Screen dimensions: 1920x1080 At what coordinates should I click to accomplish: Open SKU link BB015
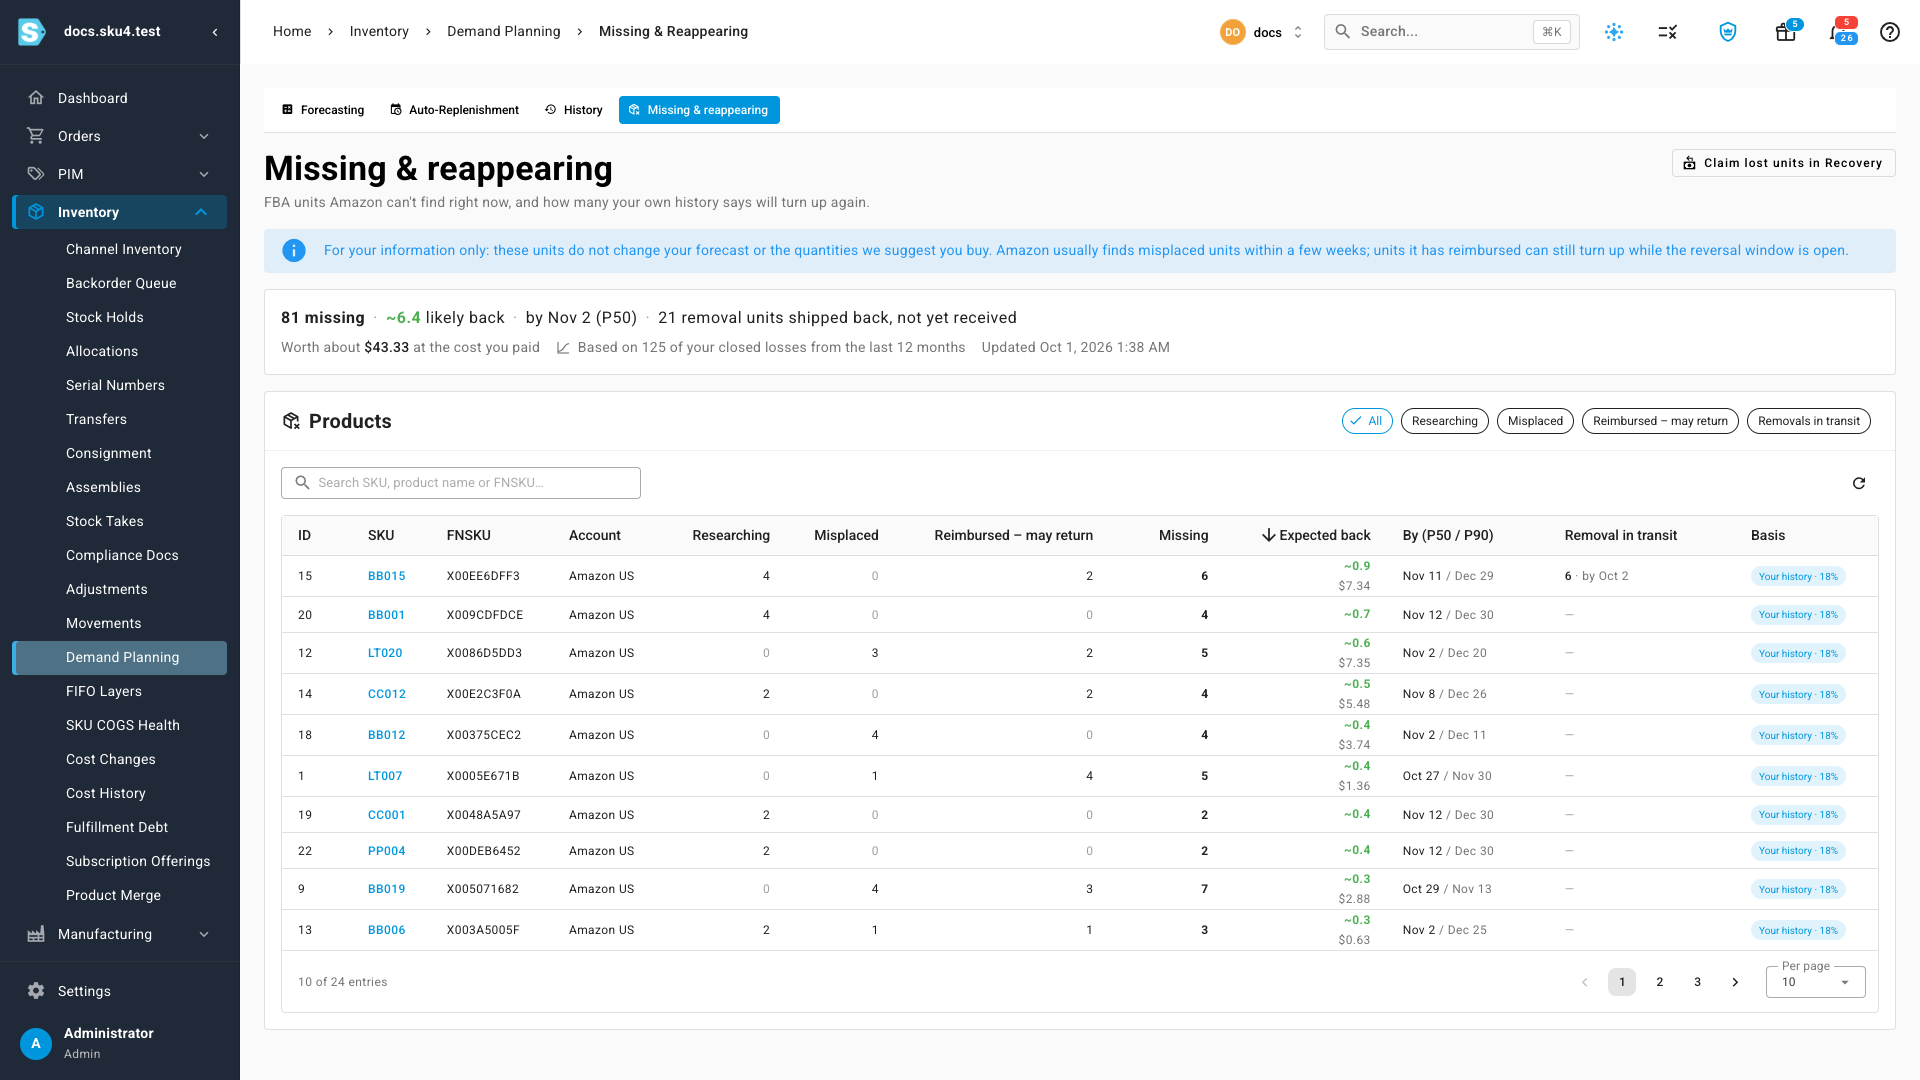pos(387,576)
